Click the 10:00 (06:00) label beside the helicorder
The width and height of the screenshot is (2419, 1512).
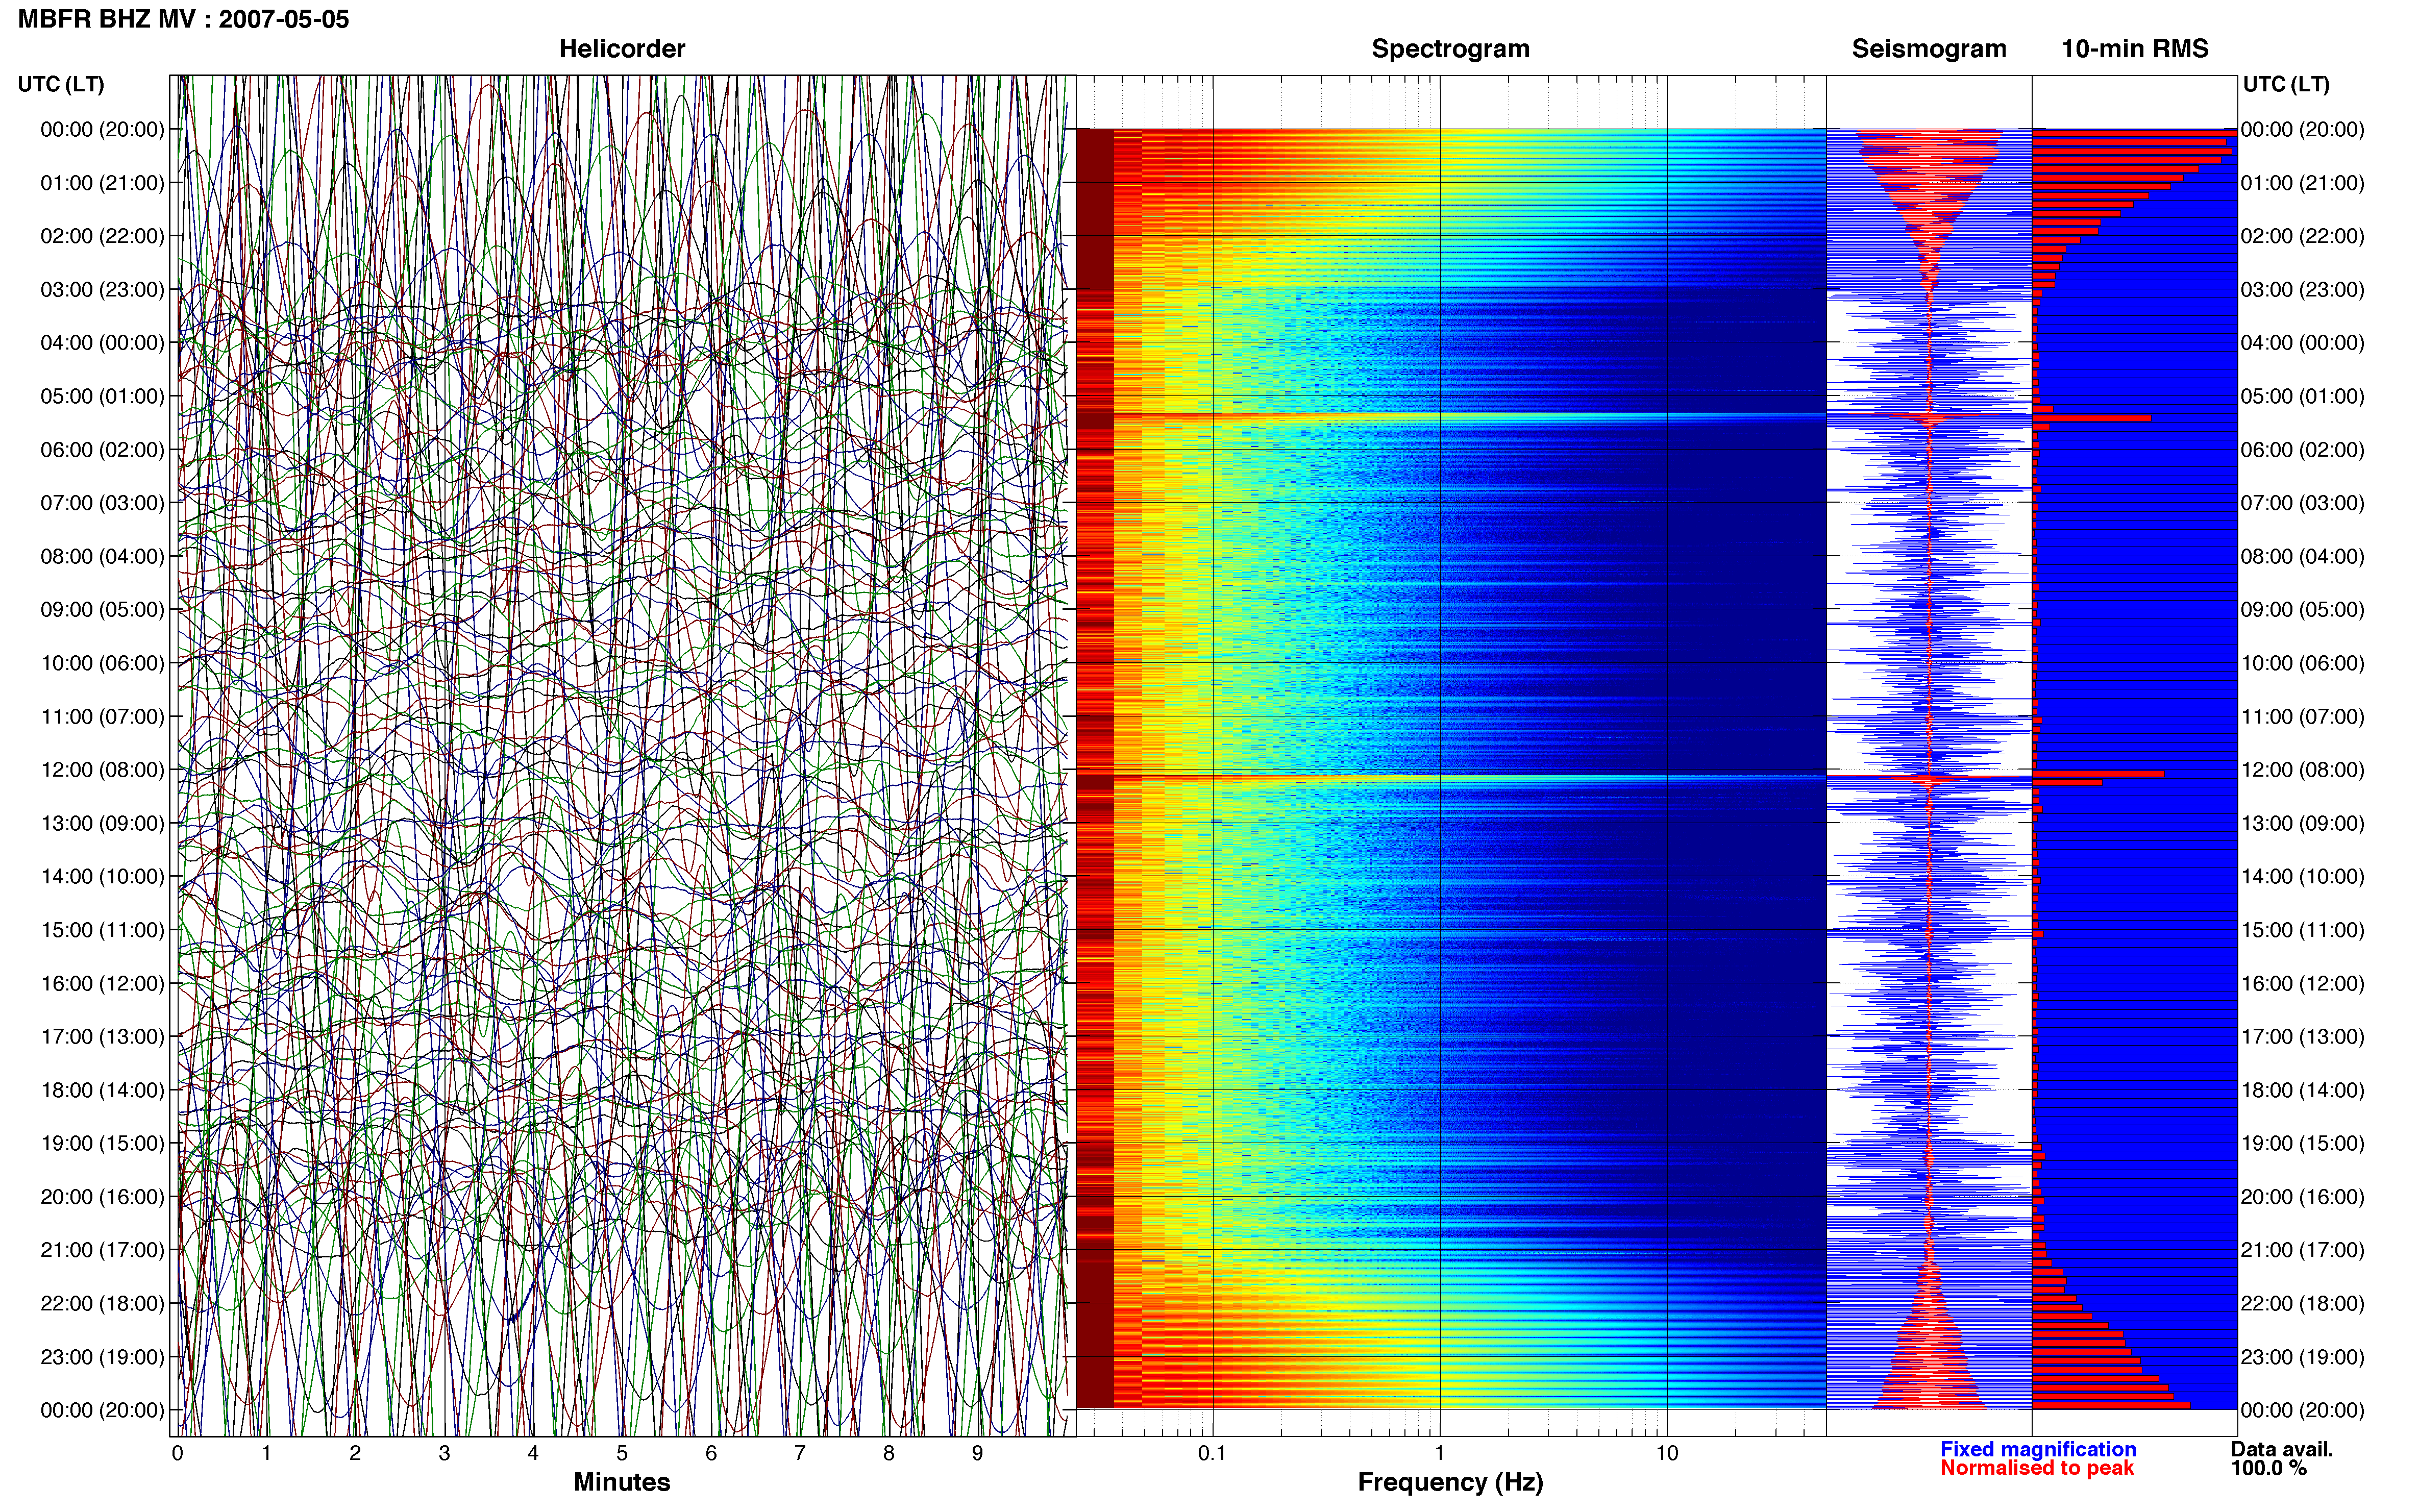[102, 663]
